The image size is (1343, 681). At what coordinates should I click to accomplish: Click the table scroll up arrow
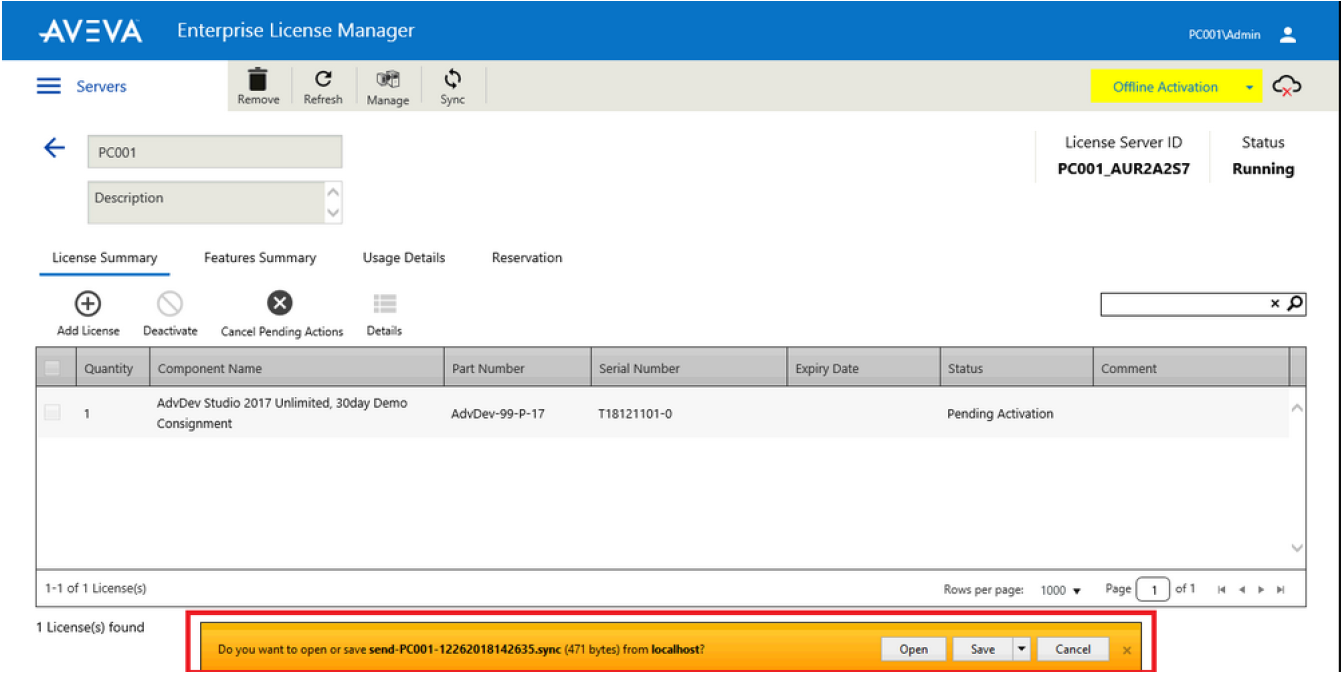pos(1297,408)
